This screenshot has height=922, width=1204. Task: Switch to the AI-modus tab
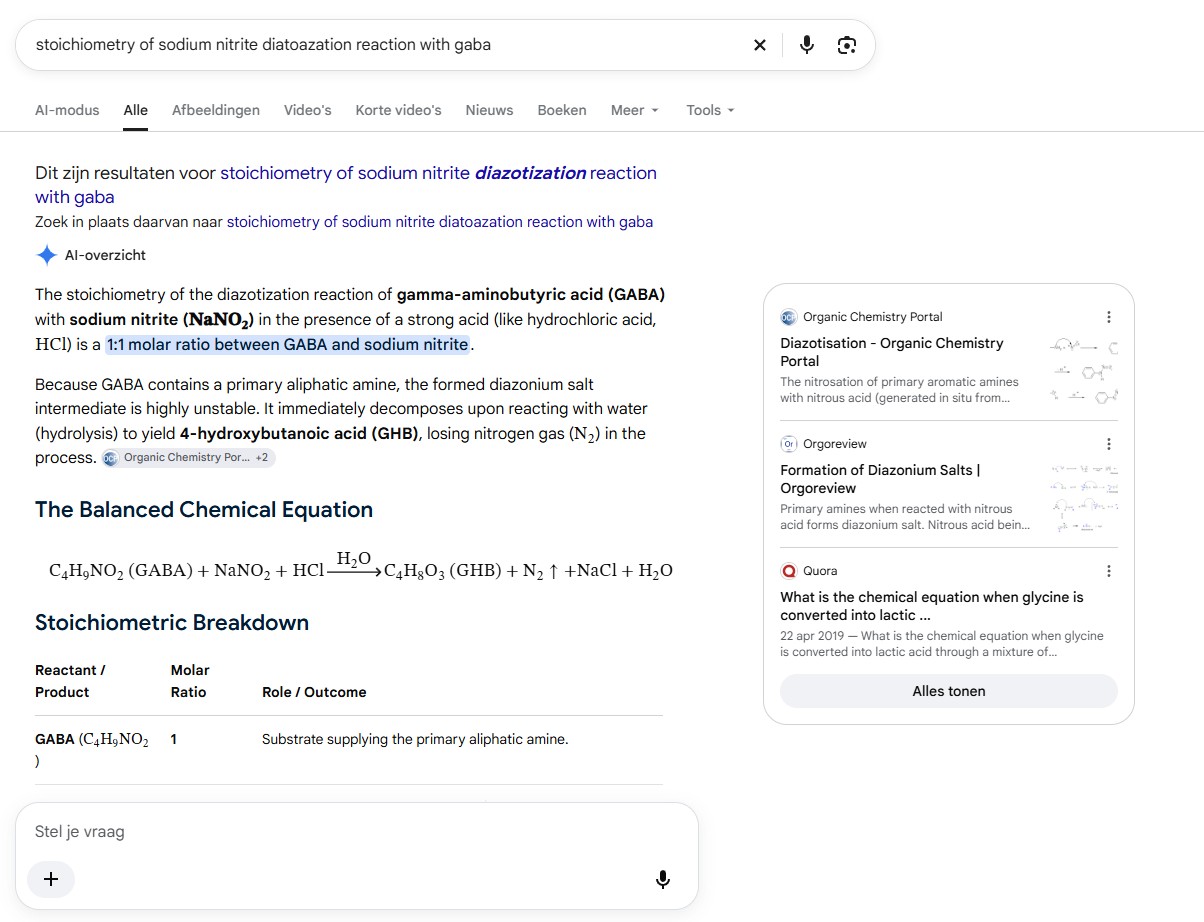click(67, 110)
